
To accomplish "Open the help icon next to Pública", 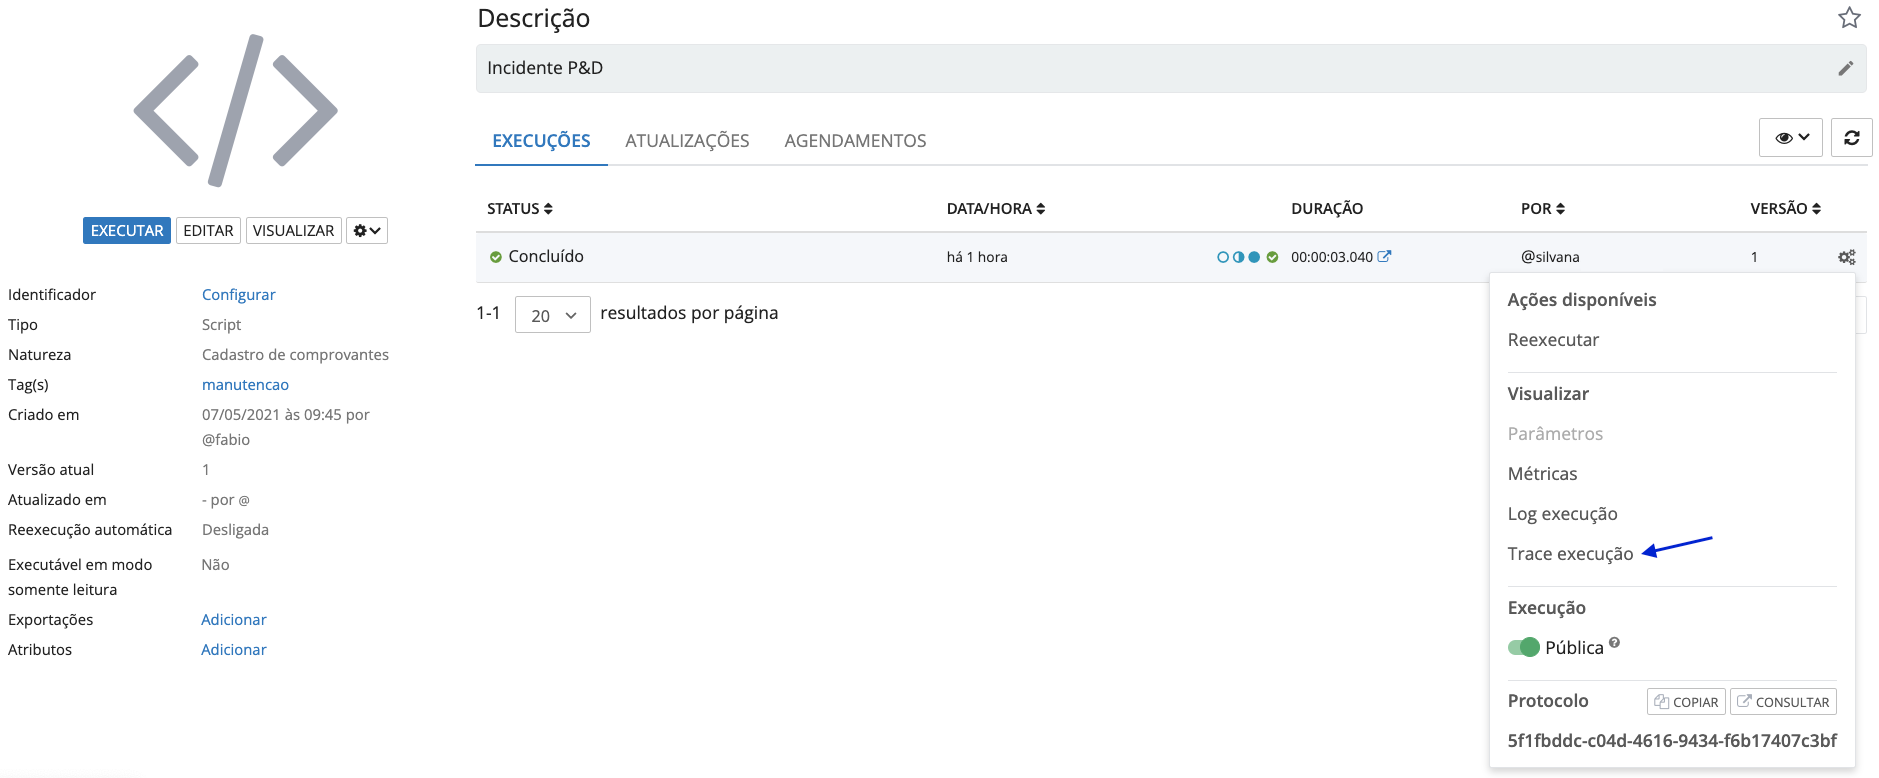I will (x=1614, y=643).
